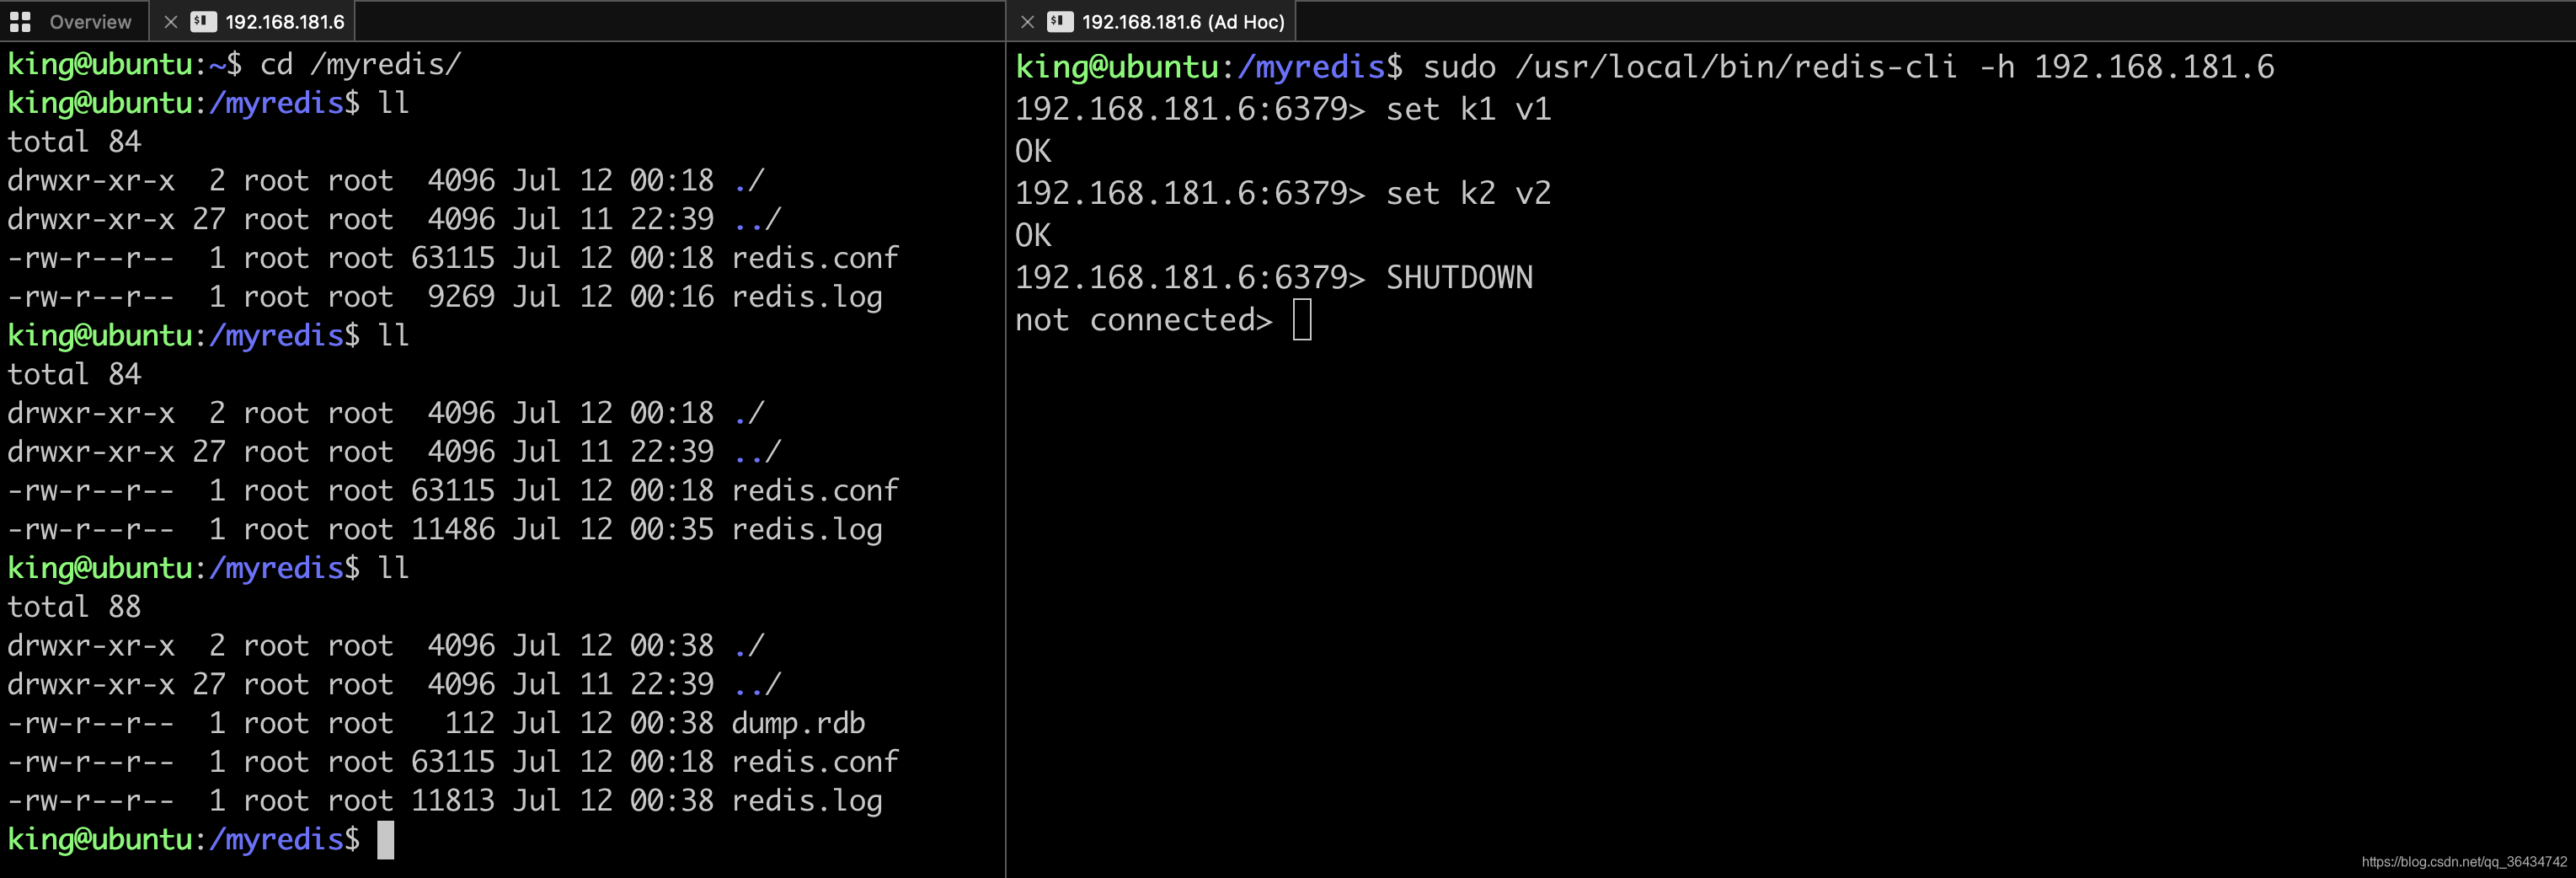
Task: Click the cursor after 'not connected>'
Action: point(1302,320)
